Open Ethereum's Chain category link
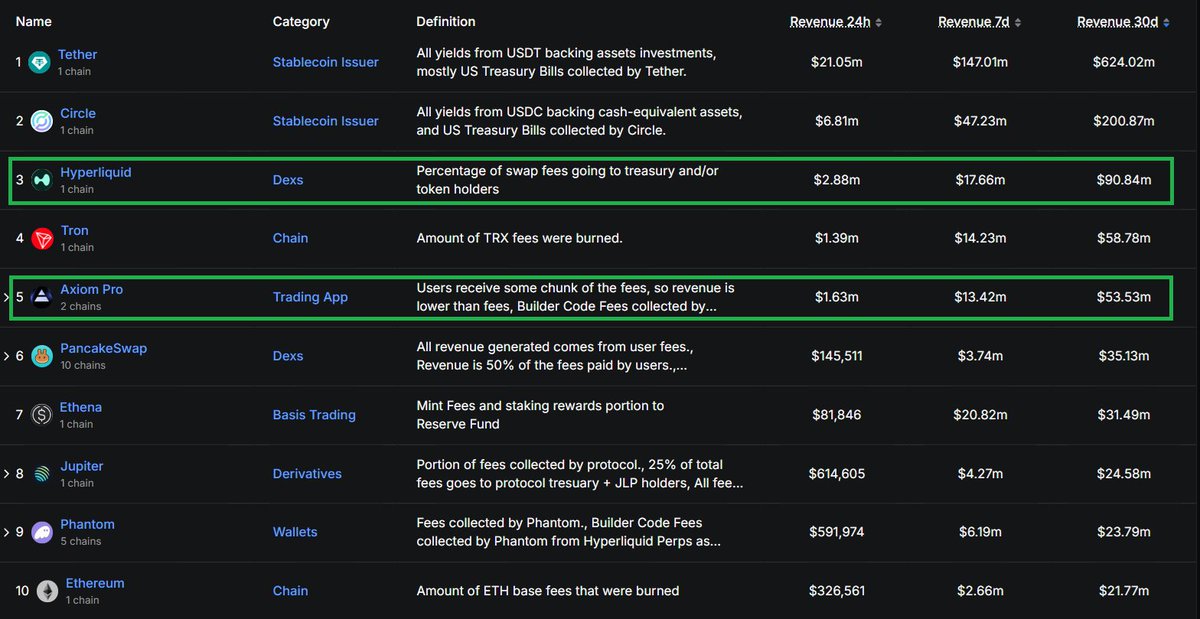The width and height of the screenshot is (1200, 619). click(290, 591)
